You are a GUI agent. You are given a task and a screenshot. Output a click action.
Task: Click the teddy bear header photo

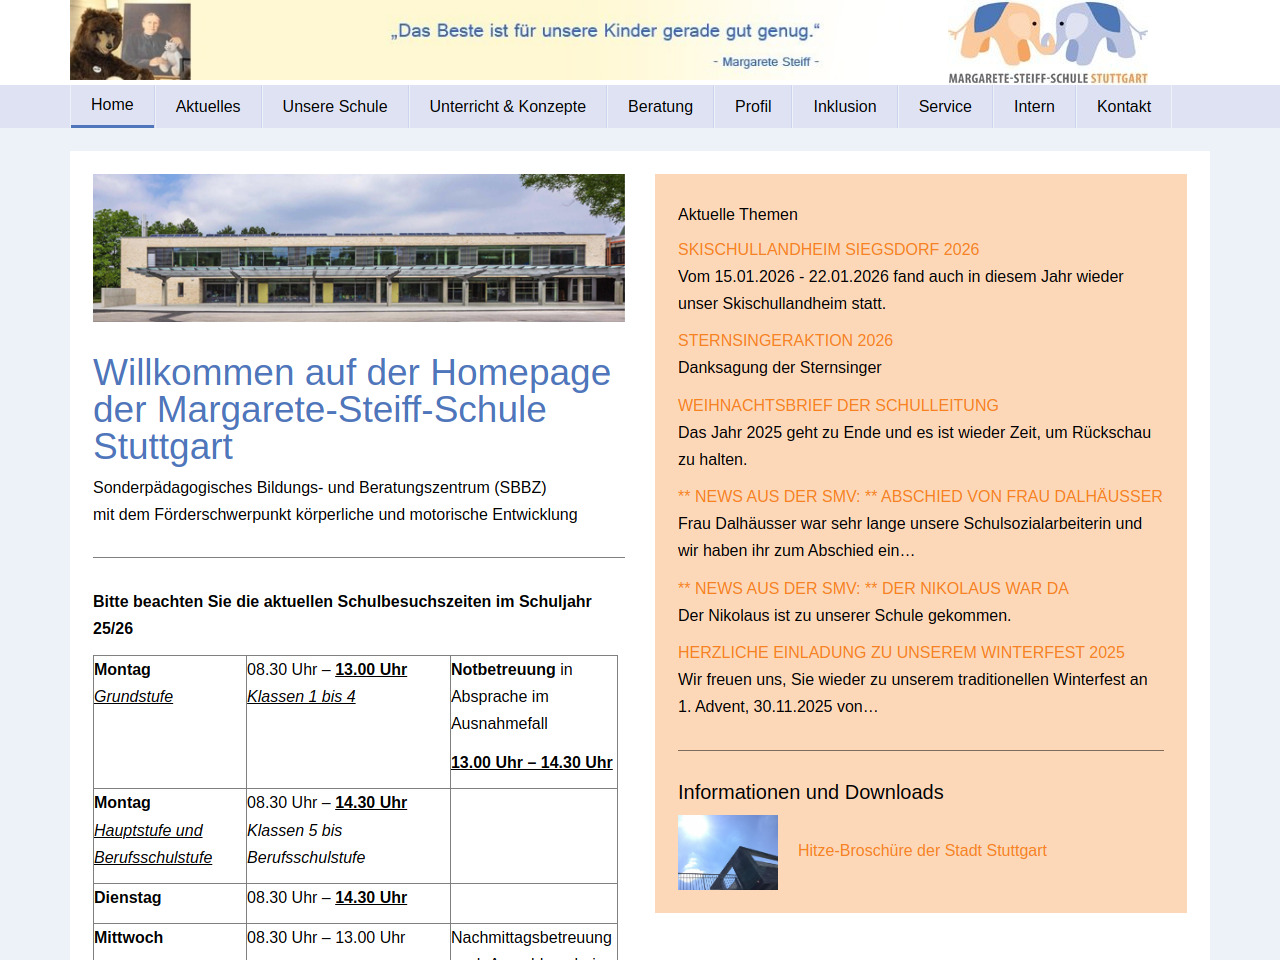click(130, 41)
